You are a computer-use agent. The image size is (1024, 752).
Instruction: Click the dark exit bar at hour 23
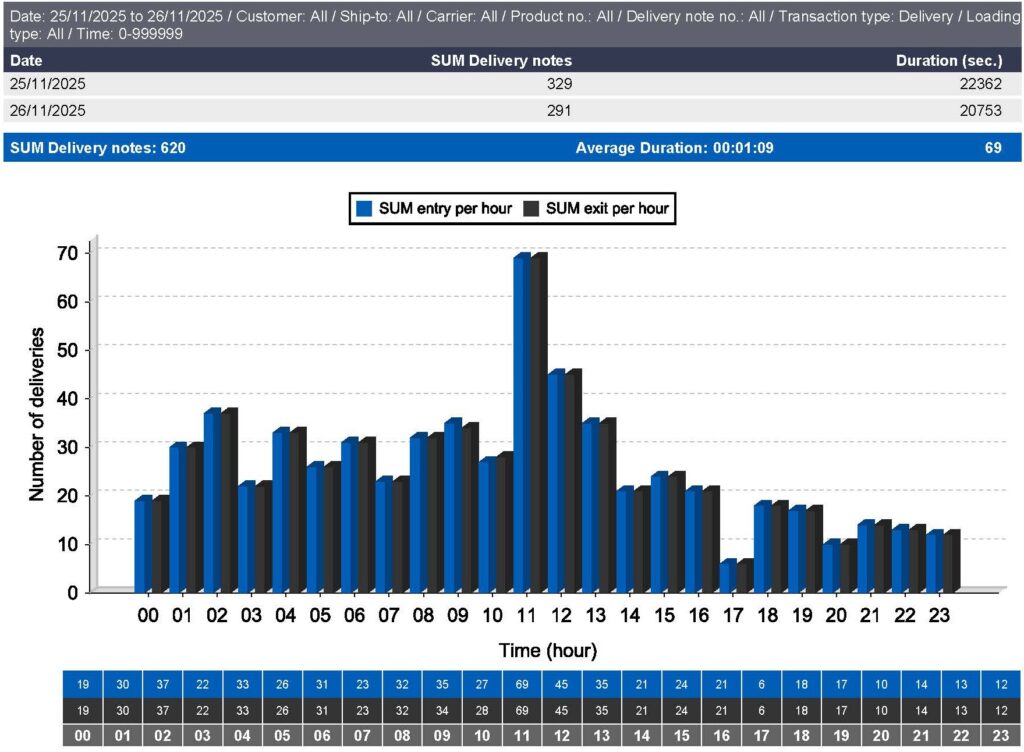pos(952,561)
